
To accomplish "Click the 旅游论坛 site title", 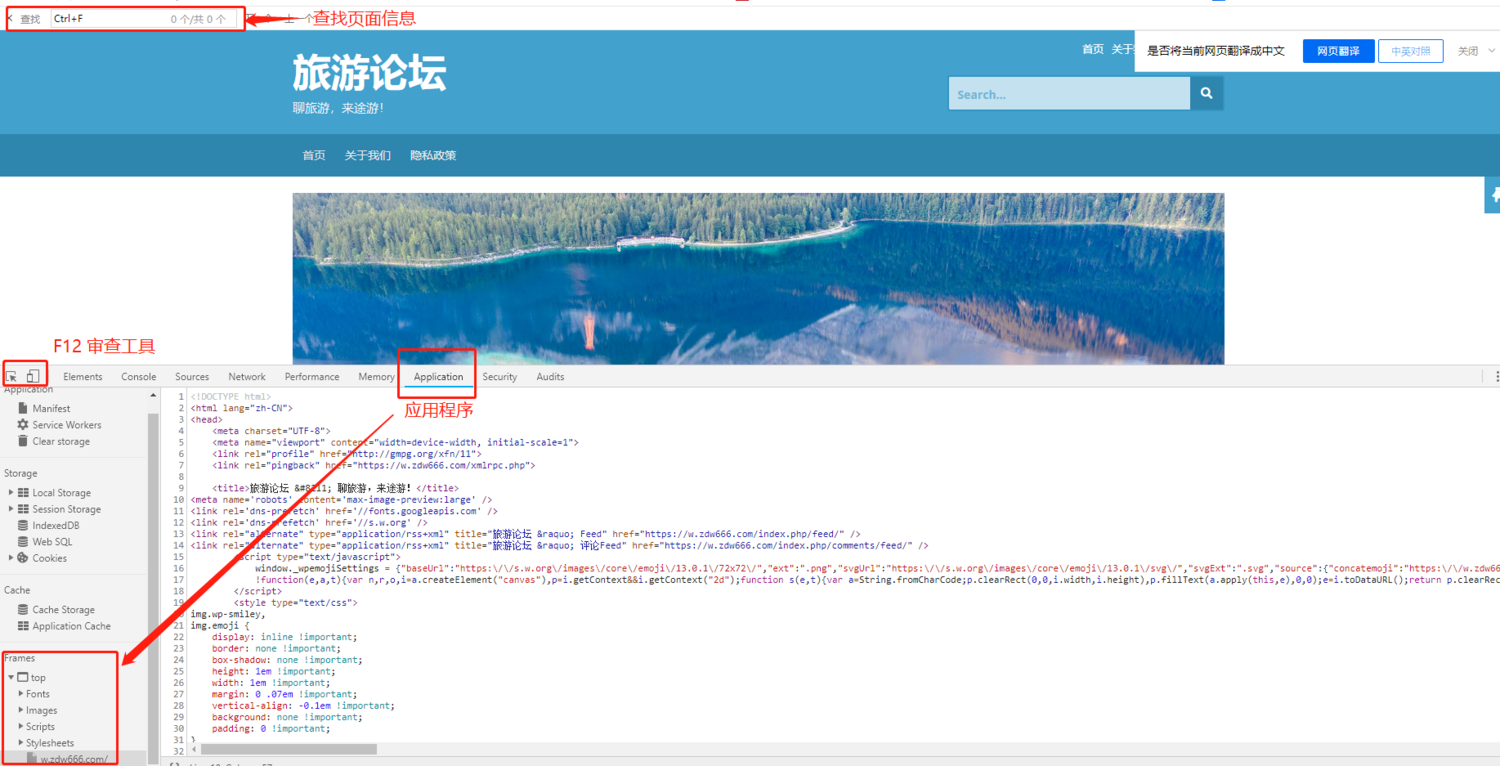I will (369, 73).
